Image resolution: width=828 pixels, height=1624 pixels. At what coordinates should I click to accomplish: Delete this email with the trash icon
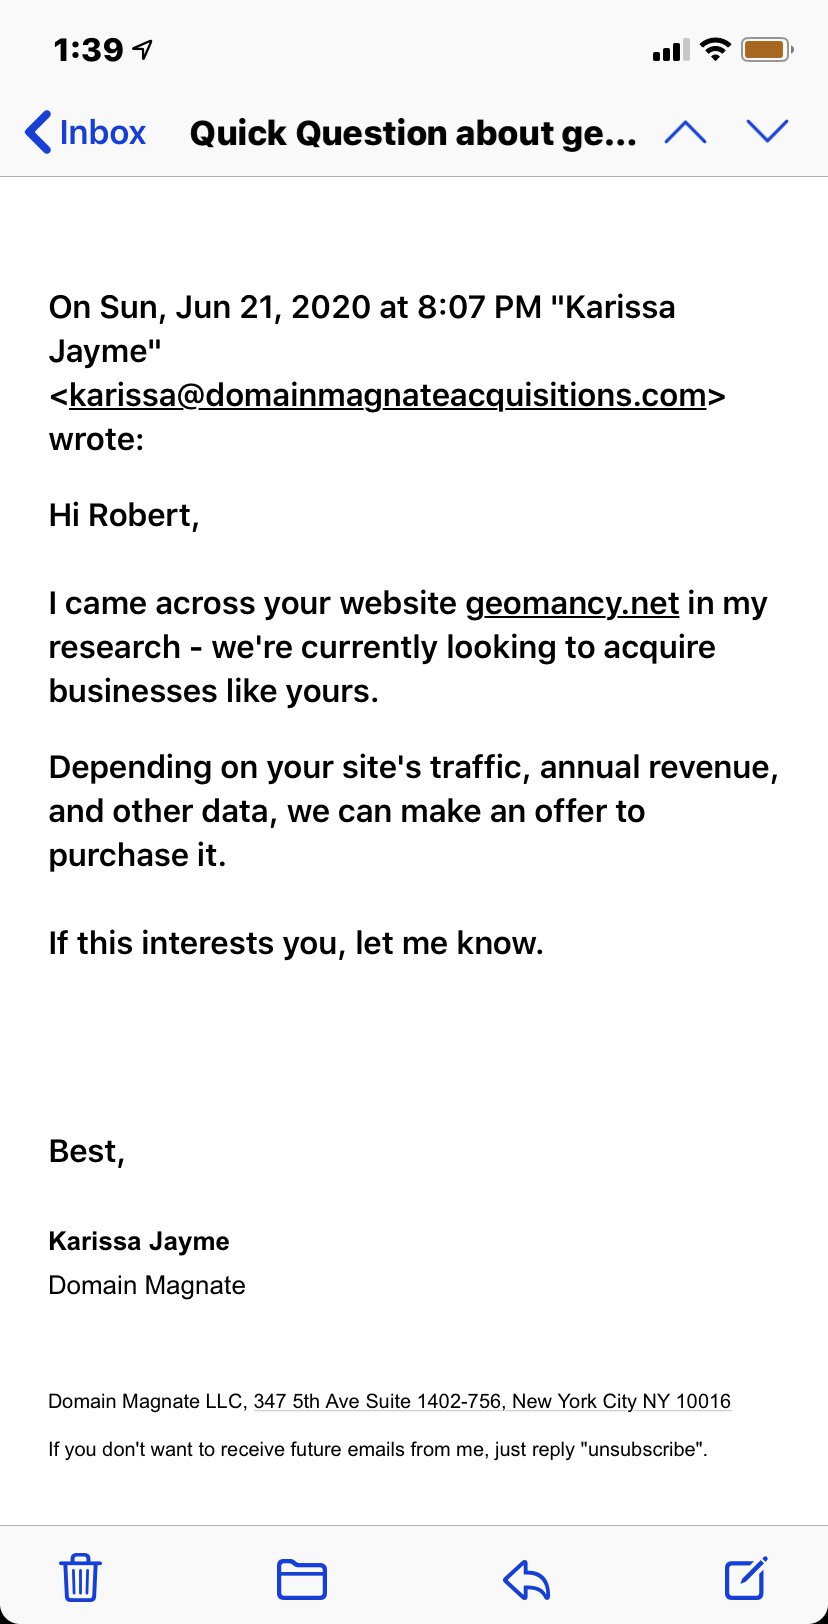pos(80,1578)
